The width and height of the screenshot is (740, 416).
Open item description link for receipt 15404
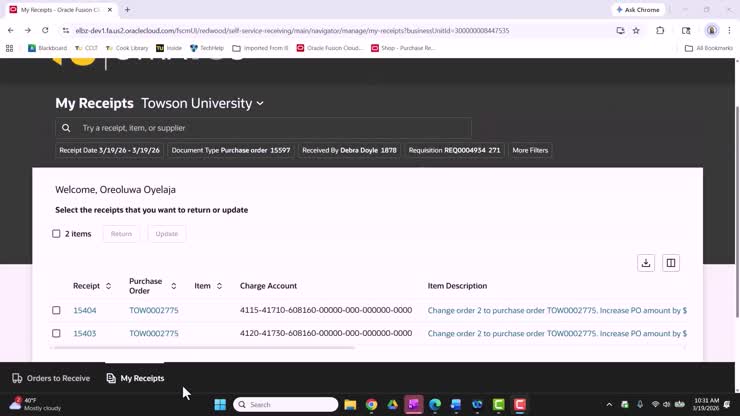pos(557,310)
